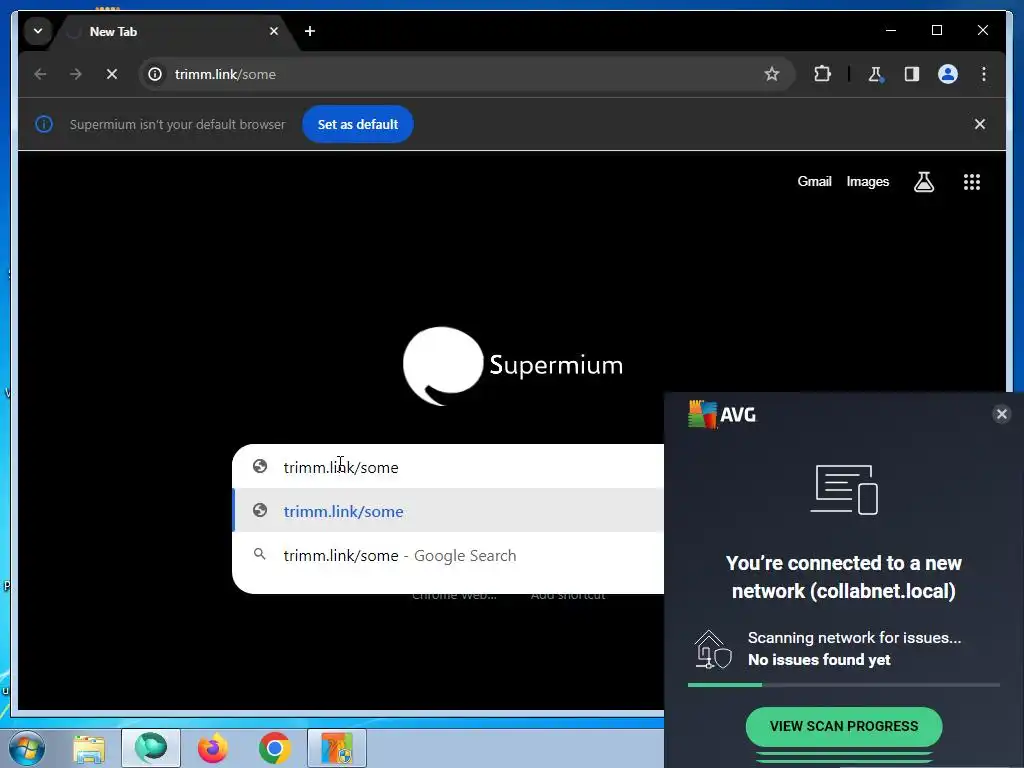Open the tab search dropdown arrow
The height and width of the screenshot is (768, 1024).
coord(38,31)
